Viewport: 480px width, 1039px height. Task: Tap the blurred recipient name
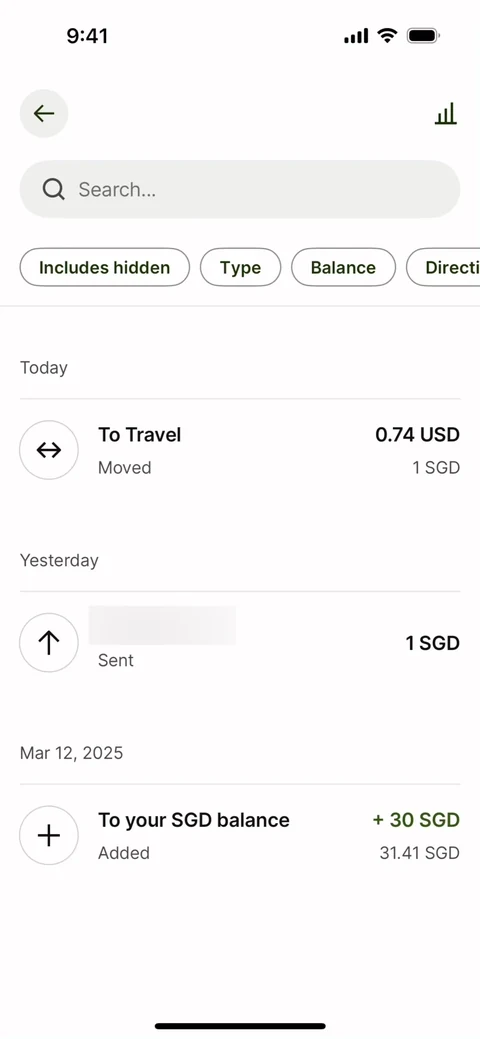(x=162, y=625)
